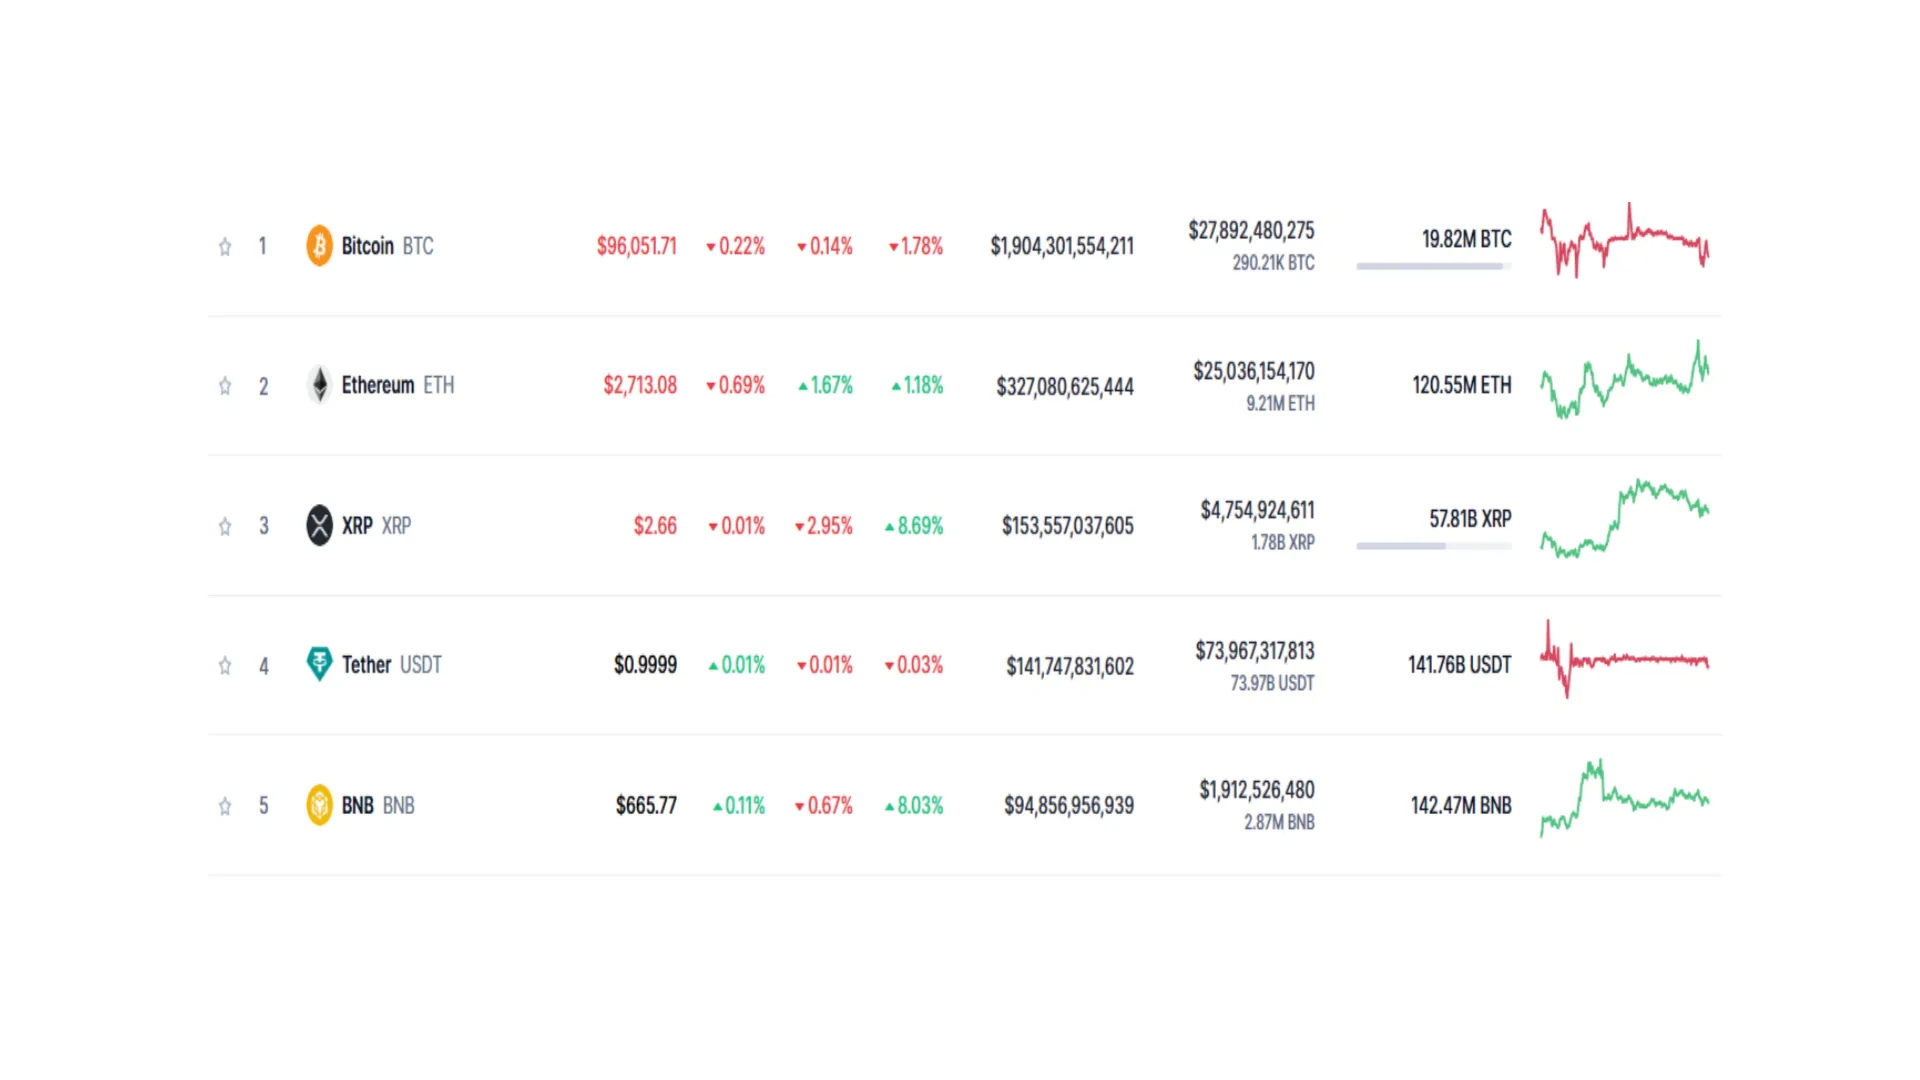Add Bitcoin to watchlist with star

point(225,246)
